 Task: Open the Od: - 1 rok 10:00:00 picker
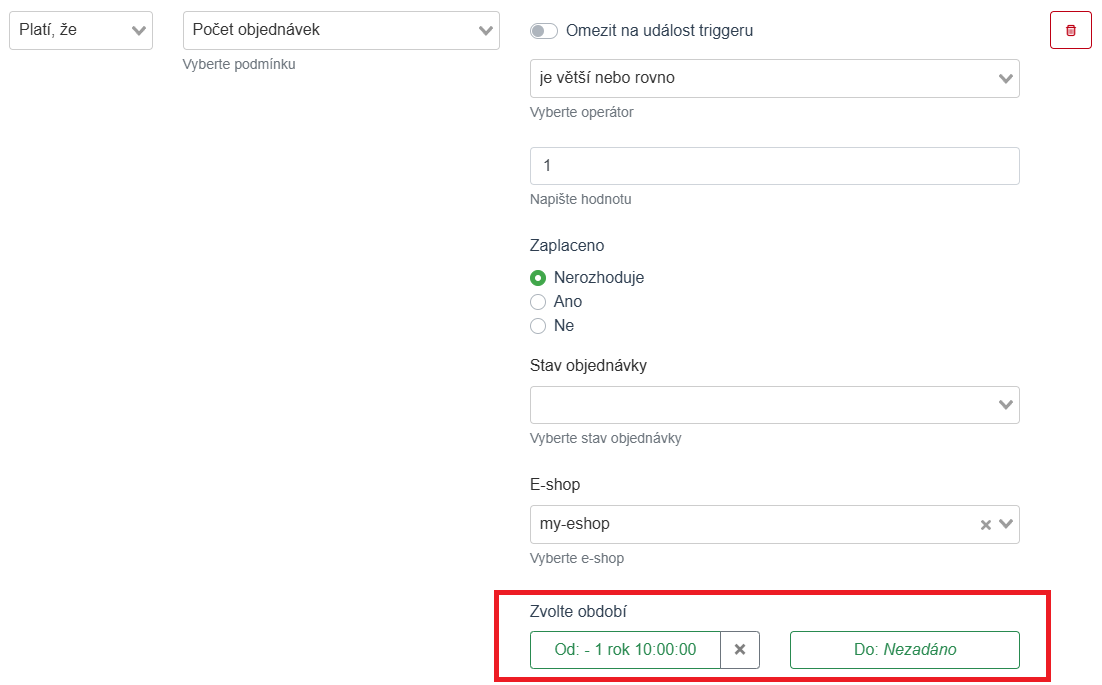[x=625, y=650]
